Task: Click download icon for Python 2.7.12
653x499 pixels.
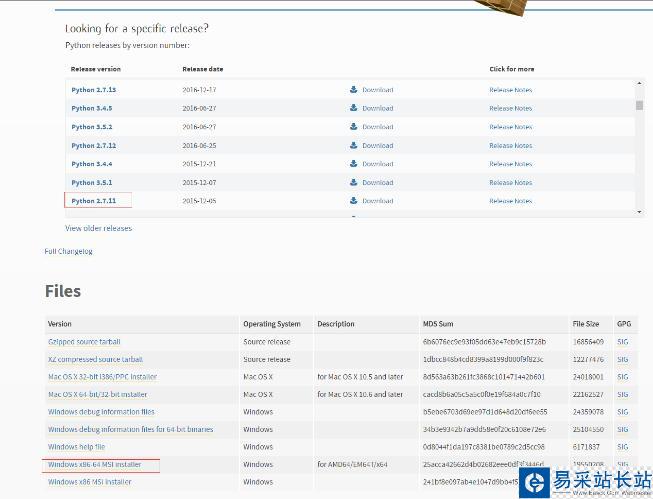Action: click(x=354, y=145)
